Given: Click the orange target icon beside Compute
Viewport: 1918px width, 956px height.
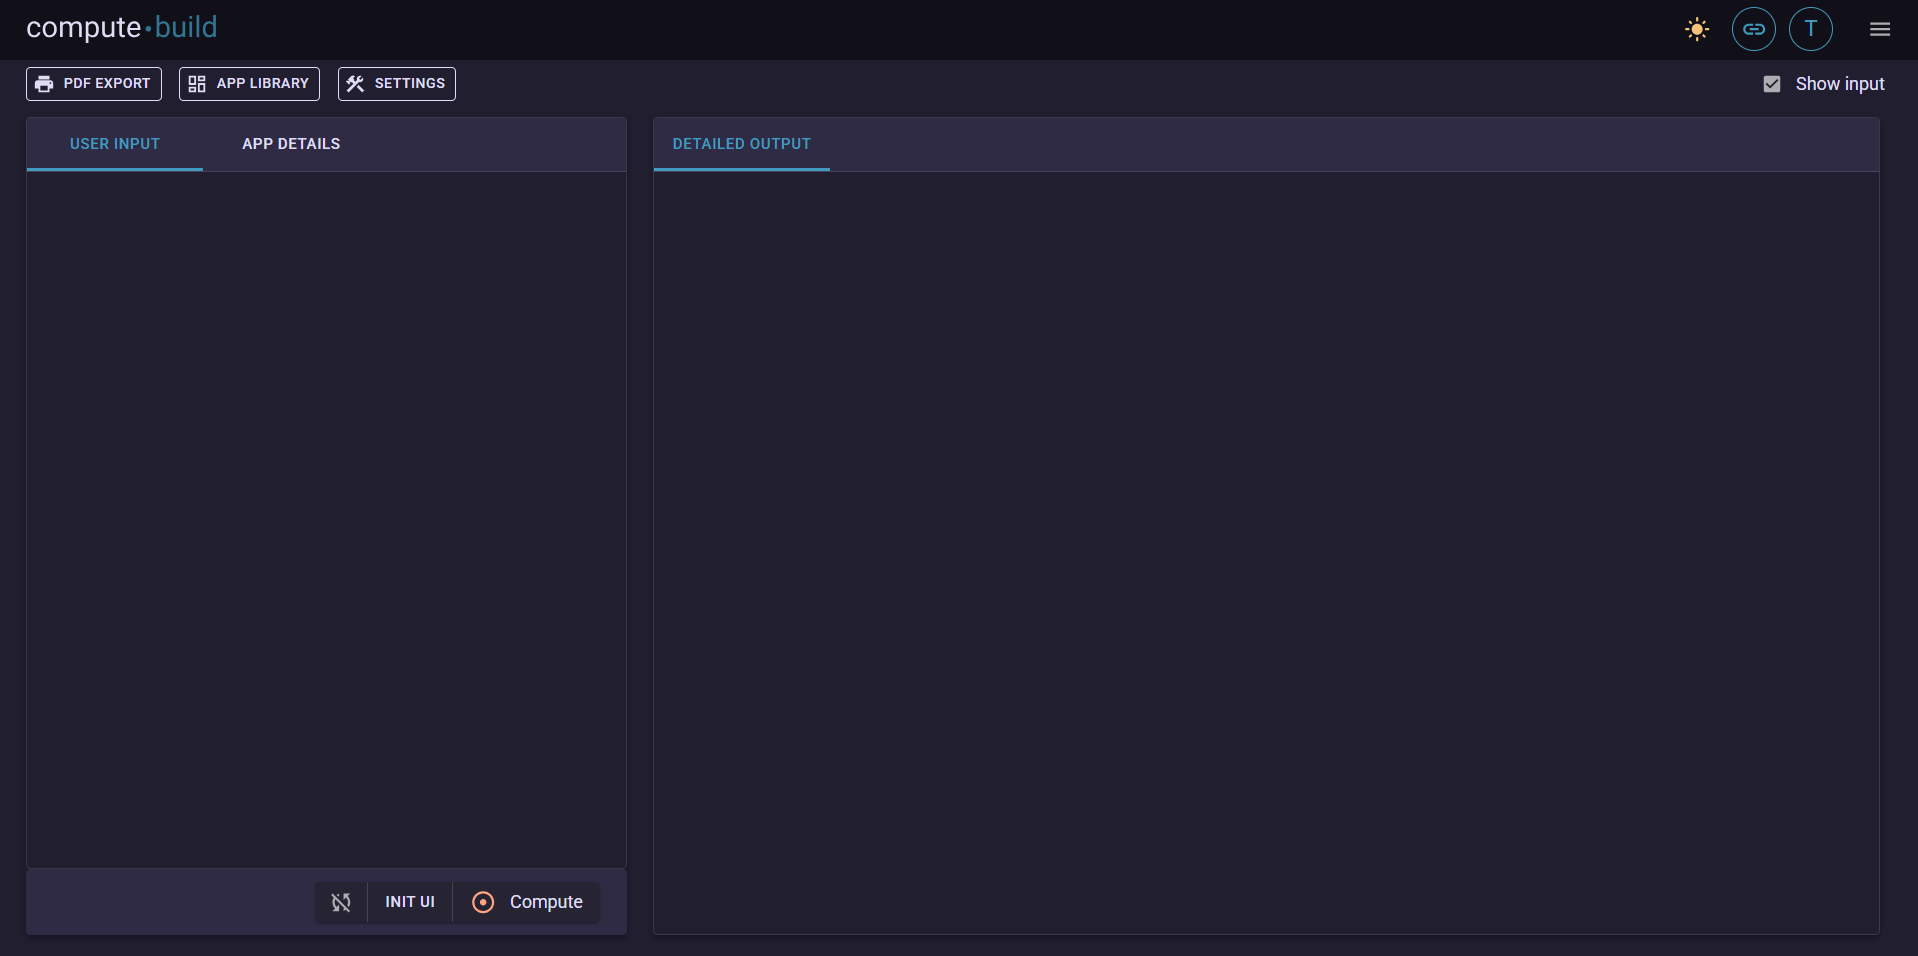Looking at the screenshot, I should (483, 902).
